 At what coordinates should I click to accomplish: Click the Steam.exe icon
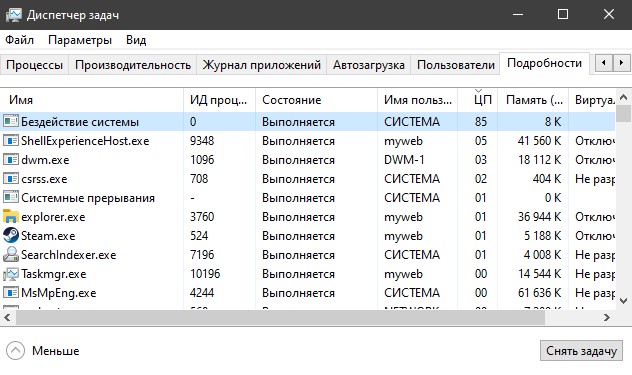(10, 235)
